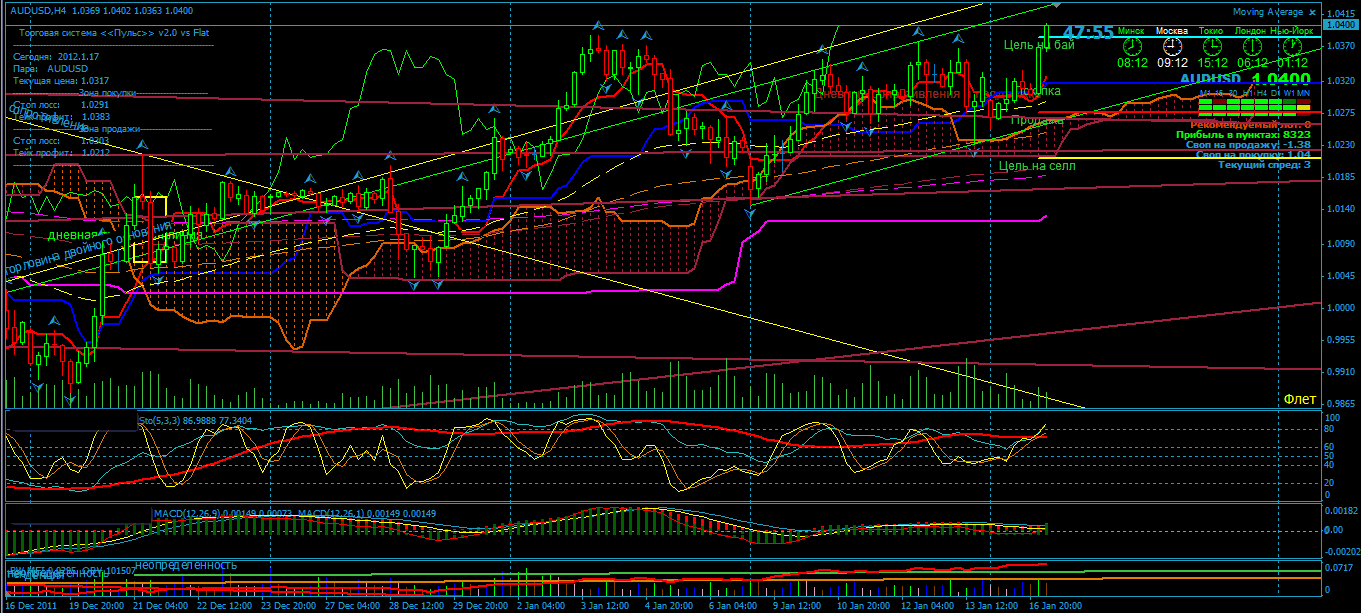Click the 47:55 candle countdown timer
Viewport: 1363px width, 613px height.
pyautogui.click(x=1088, y=32)
